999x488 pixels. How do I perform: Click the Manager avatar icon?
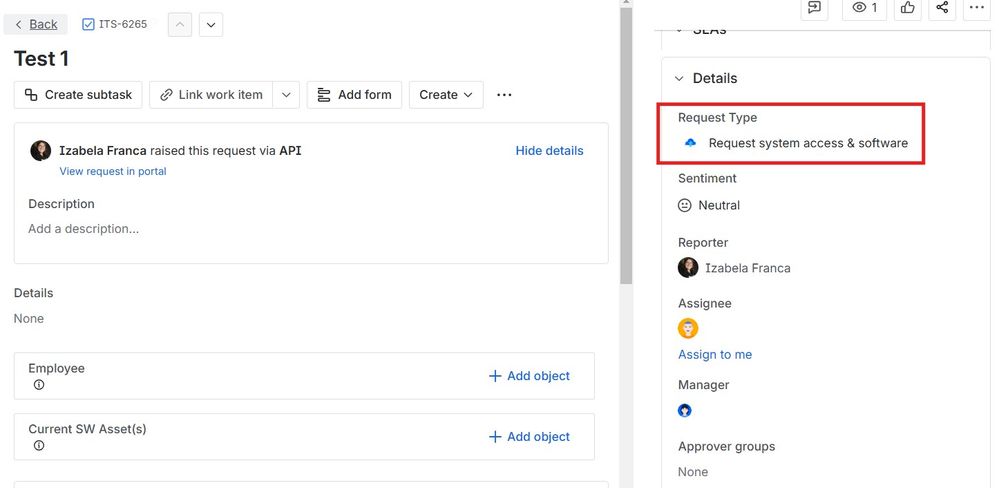[685, 411]
